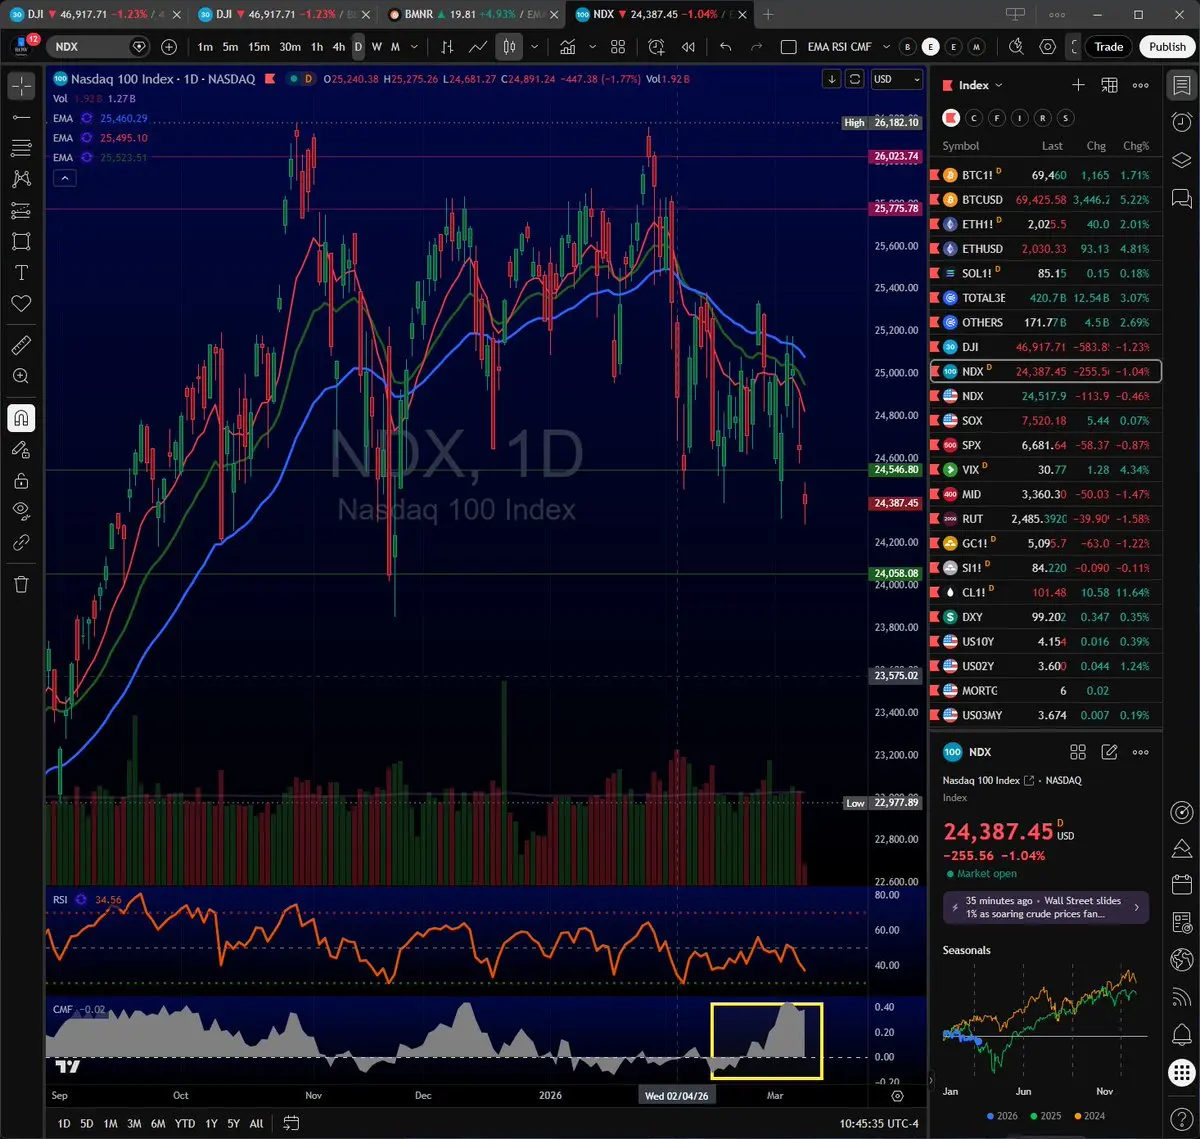Click RSI indicator settings marker
The image size is (1200, 1139).
click(x=82, y=900)
